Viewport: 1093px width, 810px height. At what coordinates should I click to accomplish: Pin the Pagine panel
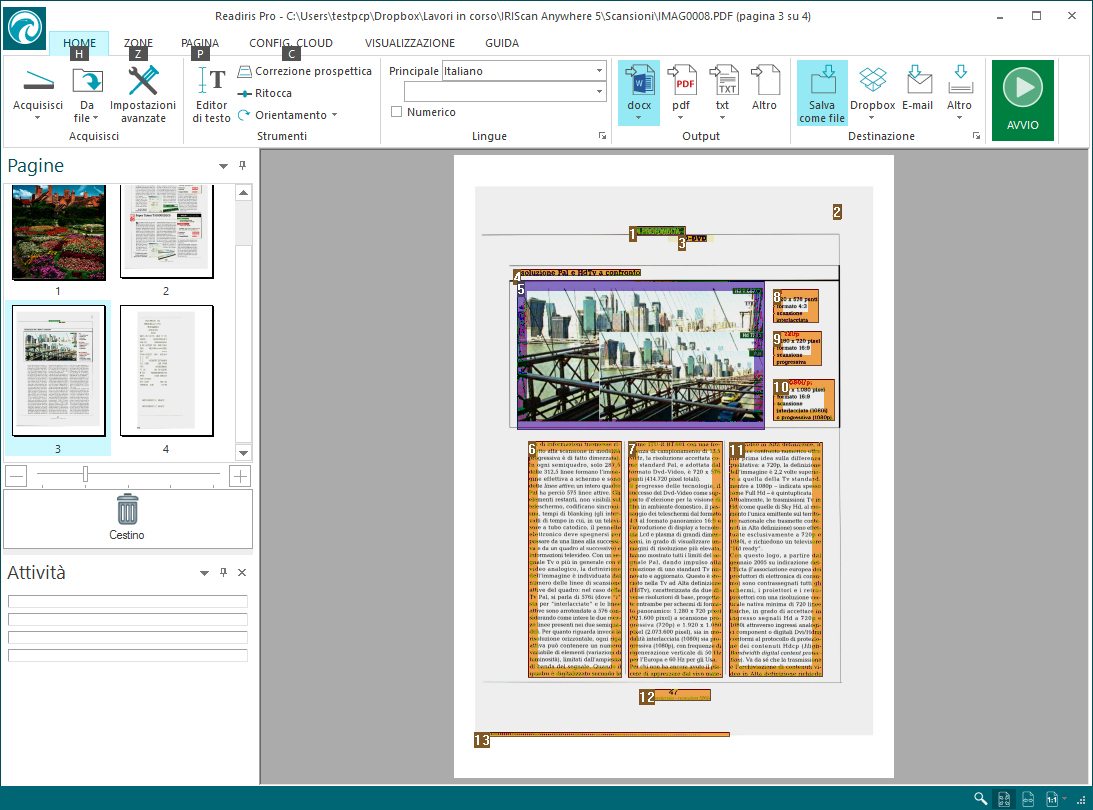(242, 166)
